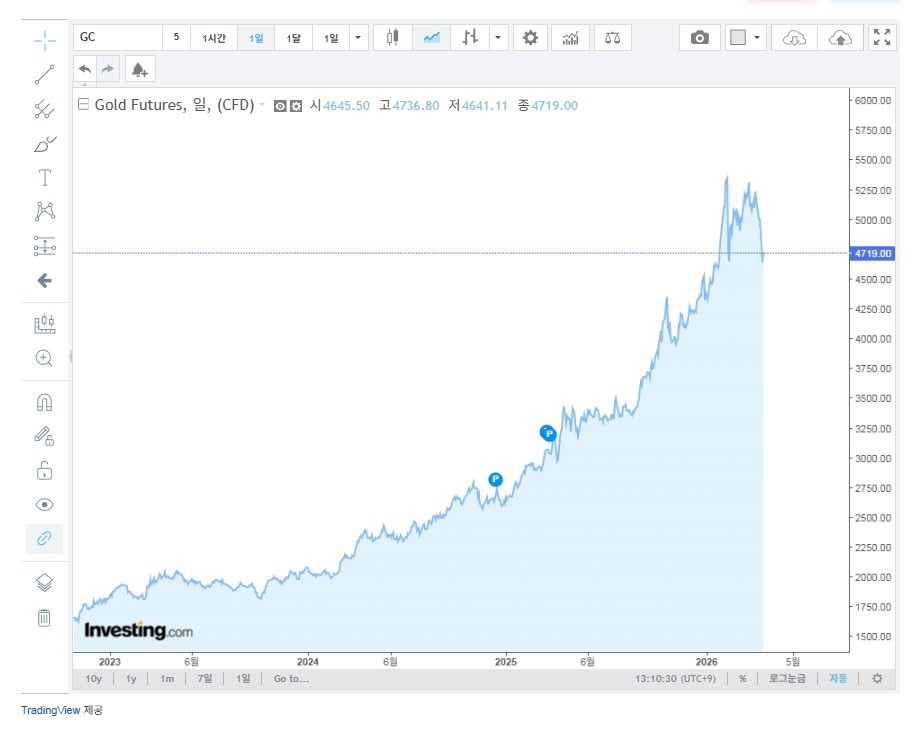Open Go to... date dialog

pos(292,679)
